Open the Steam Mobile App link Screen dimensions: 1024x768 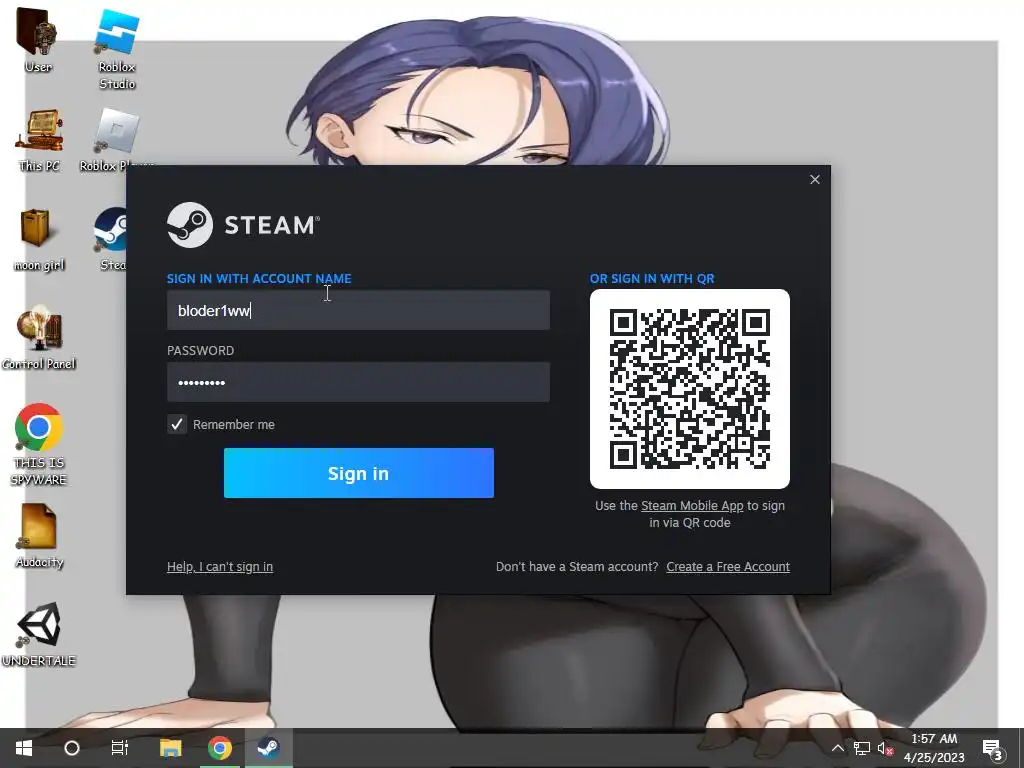coord(692,505)
